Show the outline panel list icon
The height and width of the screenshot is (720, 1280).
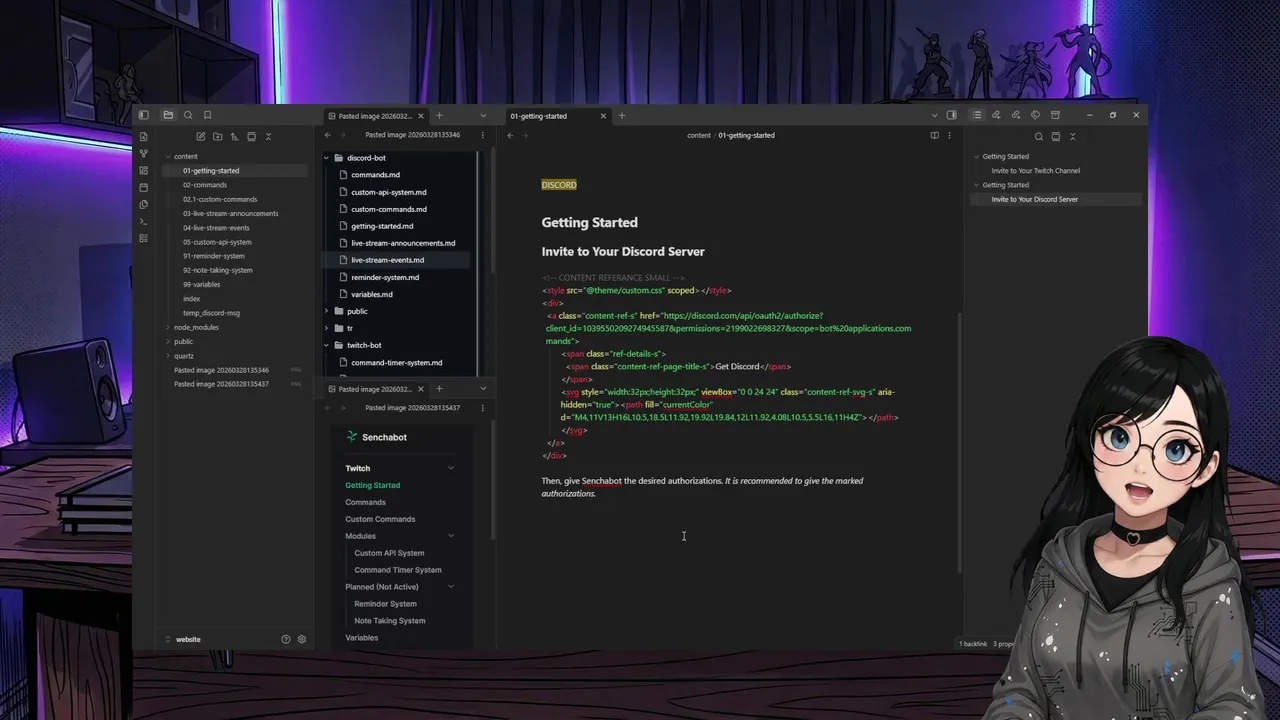977,115
